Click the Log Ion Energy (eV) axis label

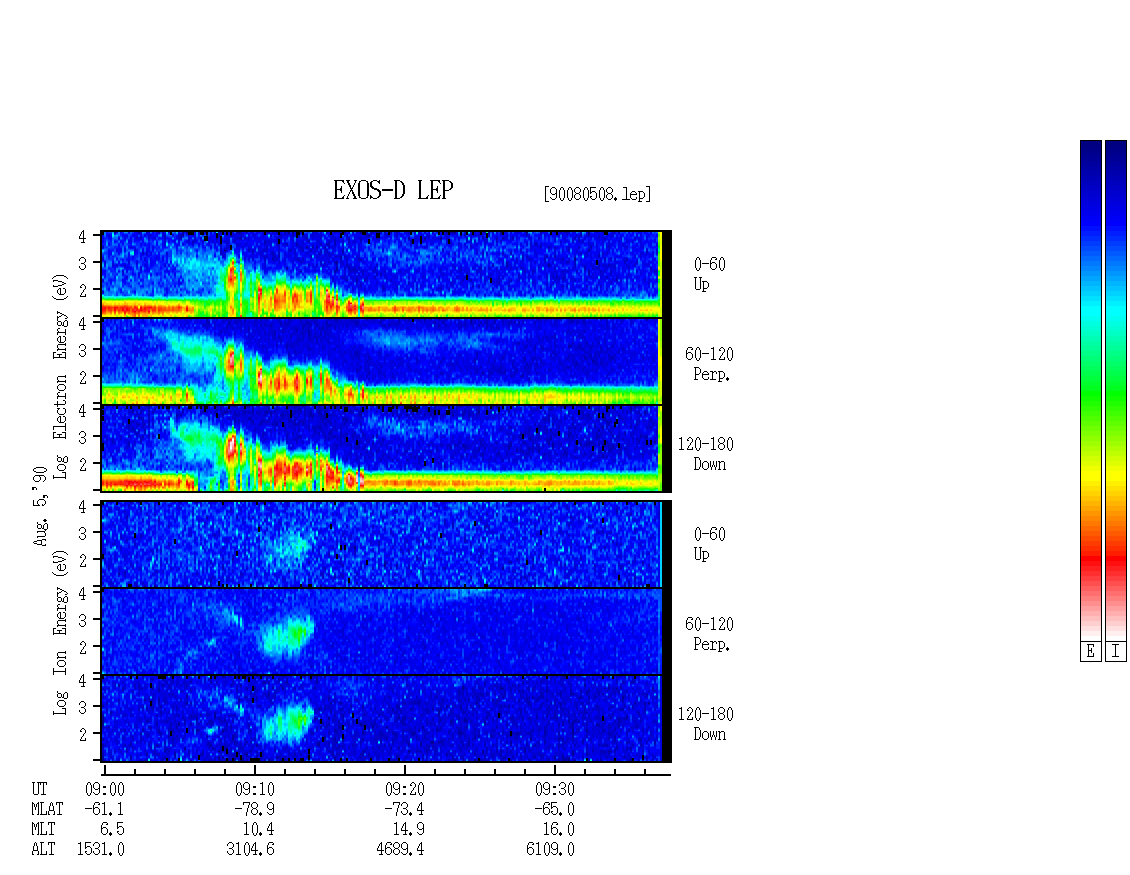[60, 633]
